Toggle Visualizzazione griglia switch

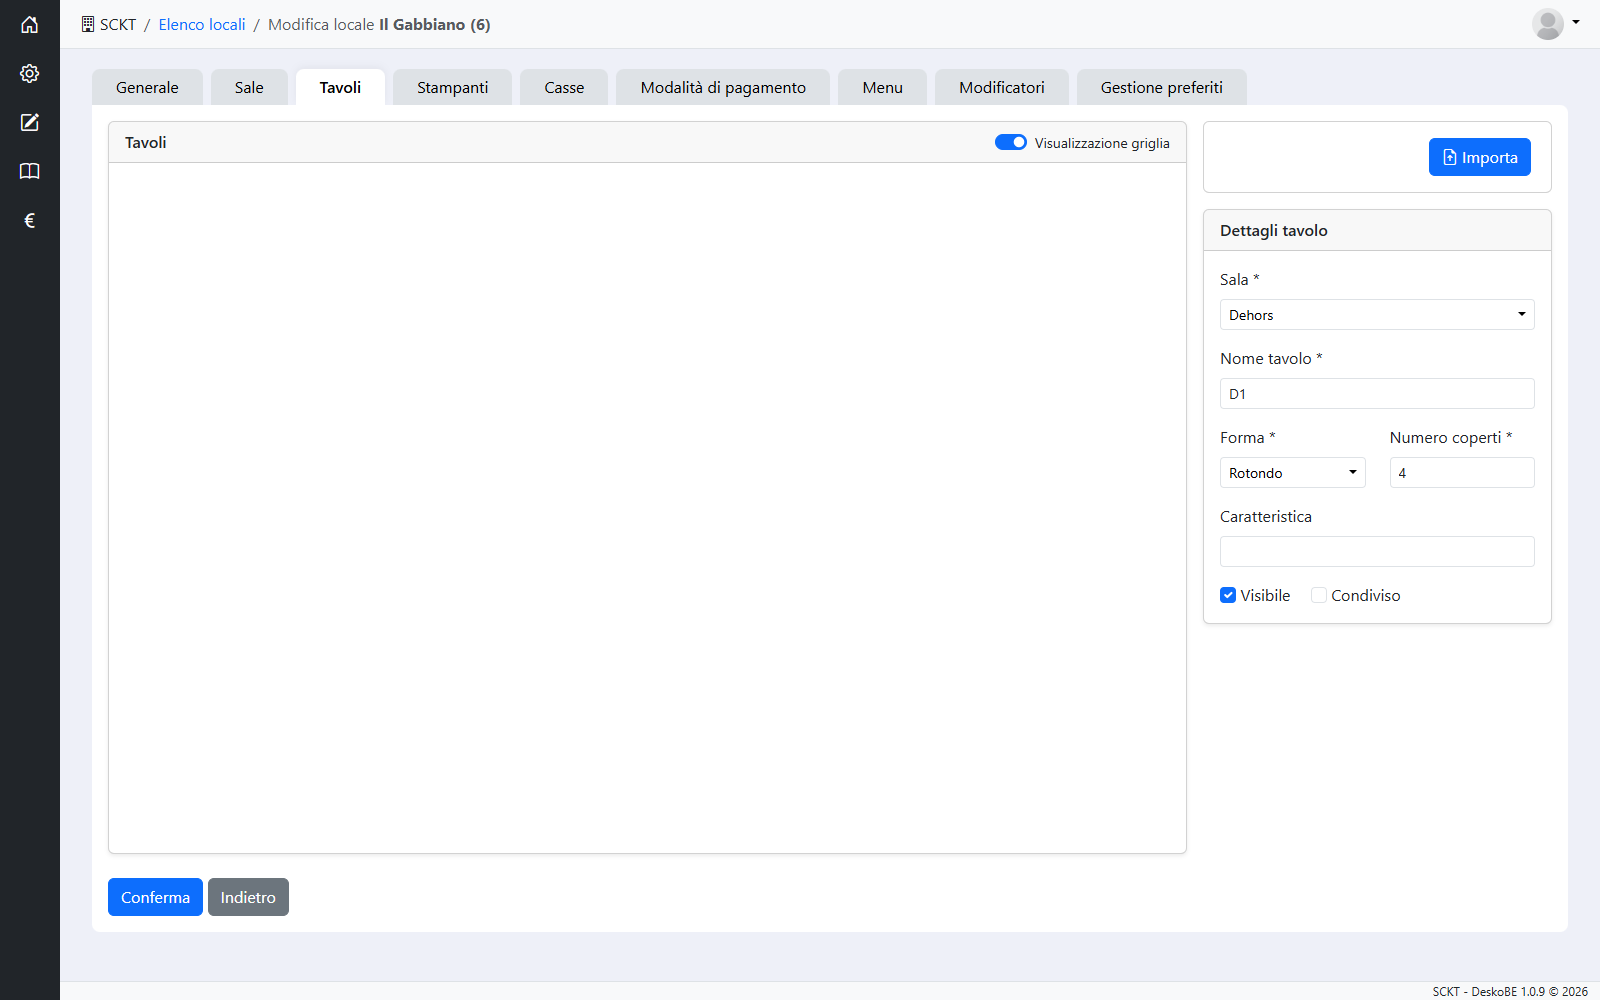point(1011,142)
